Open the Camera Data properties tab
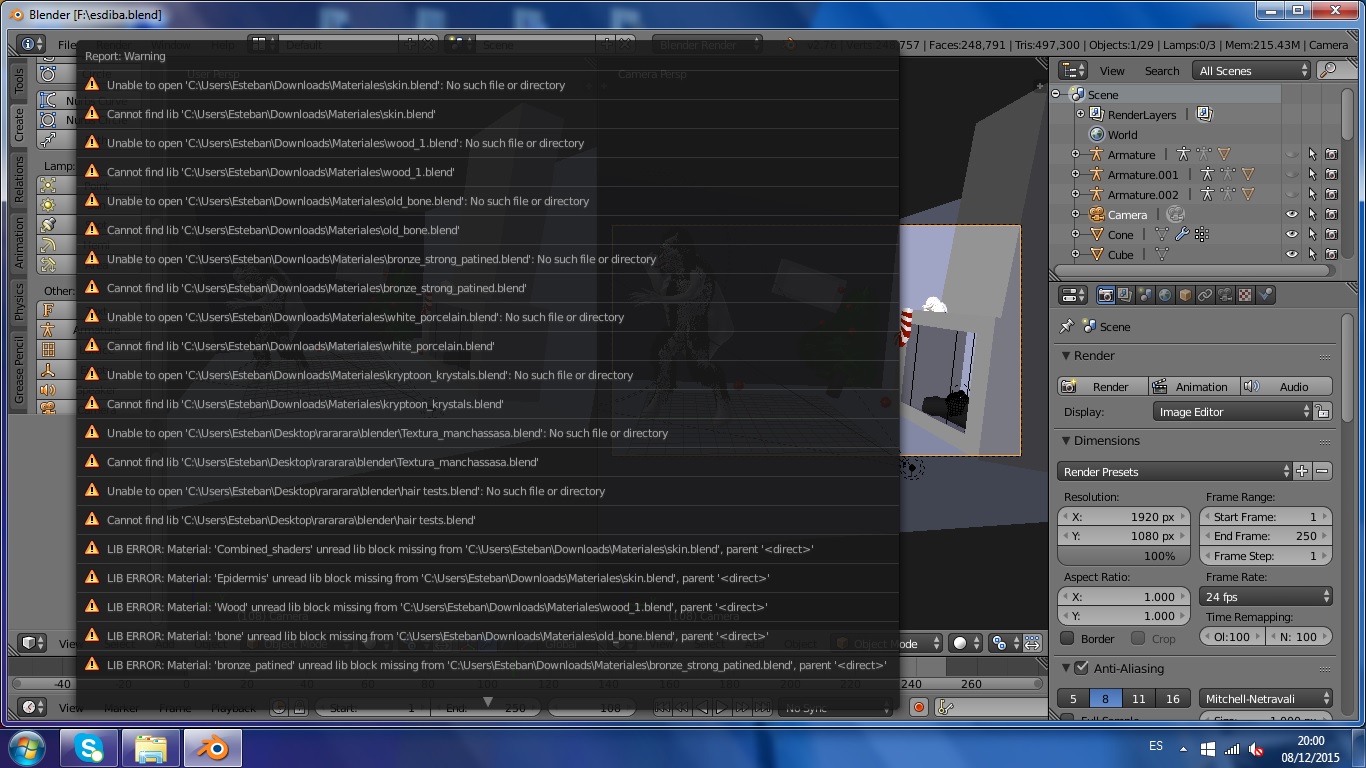 (x=1225, y=295)
